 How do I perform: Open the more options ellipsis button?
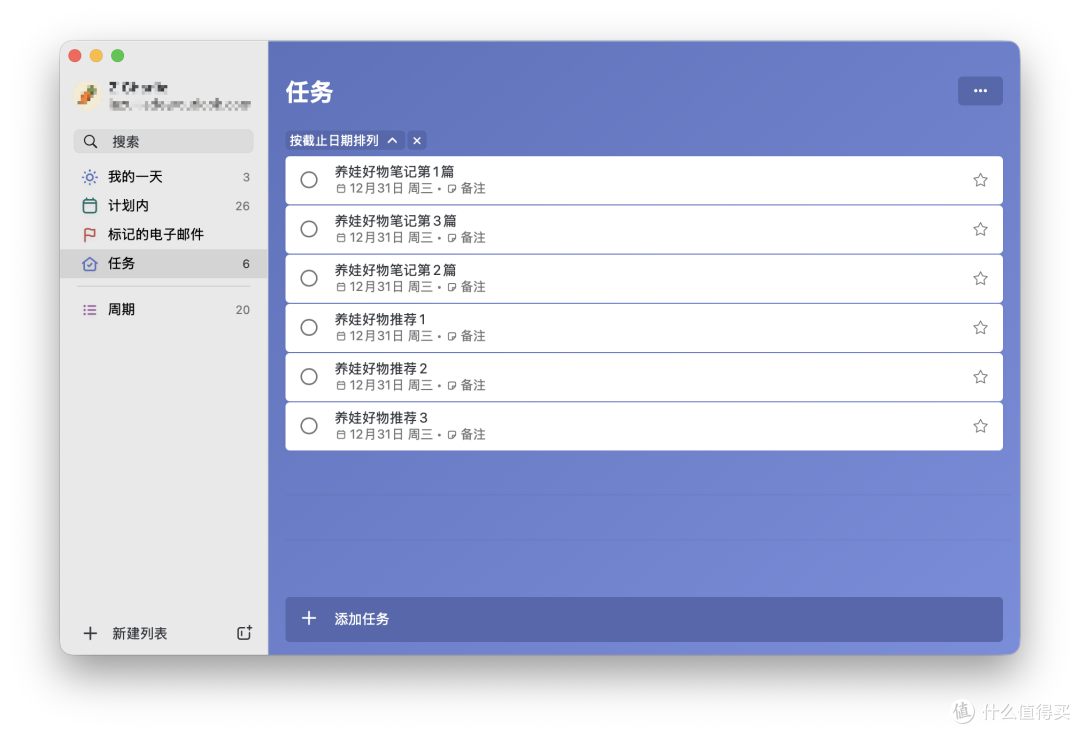(979, 91)
